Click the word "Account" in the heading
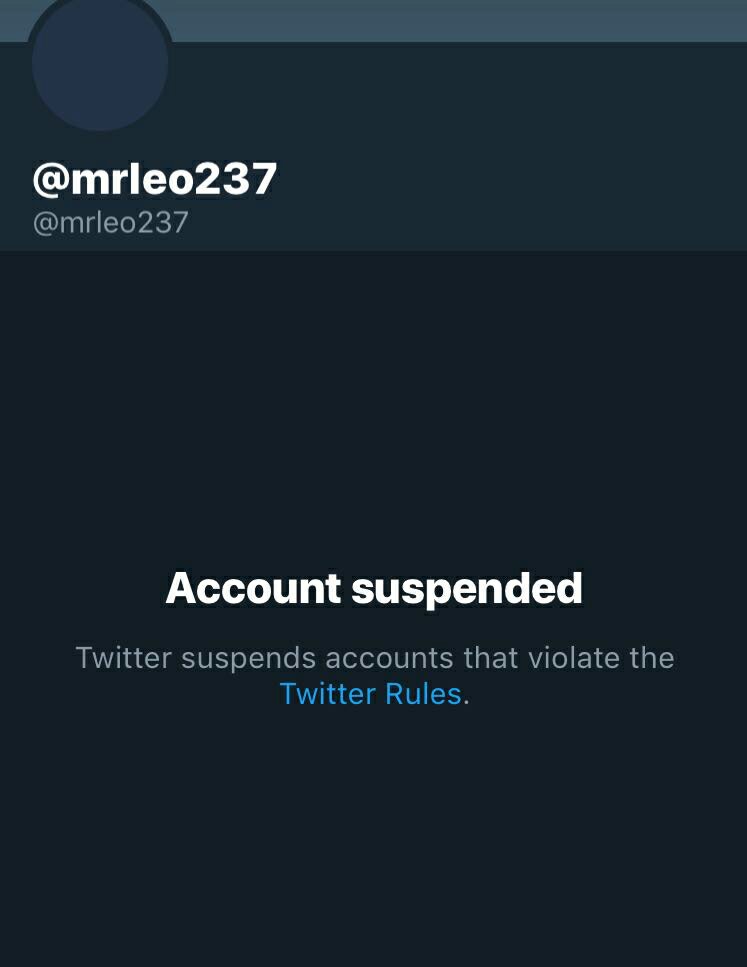Screen dimensions: 747x967 tap(253, 588)
